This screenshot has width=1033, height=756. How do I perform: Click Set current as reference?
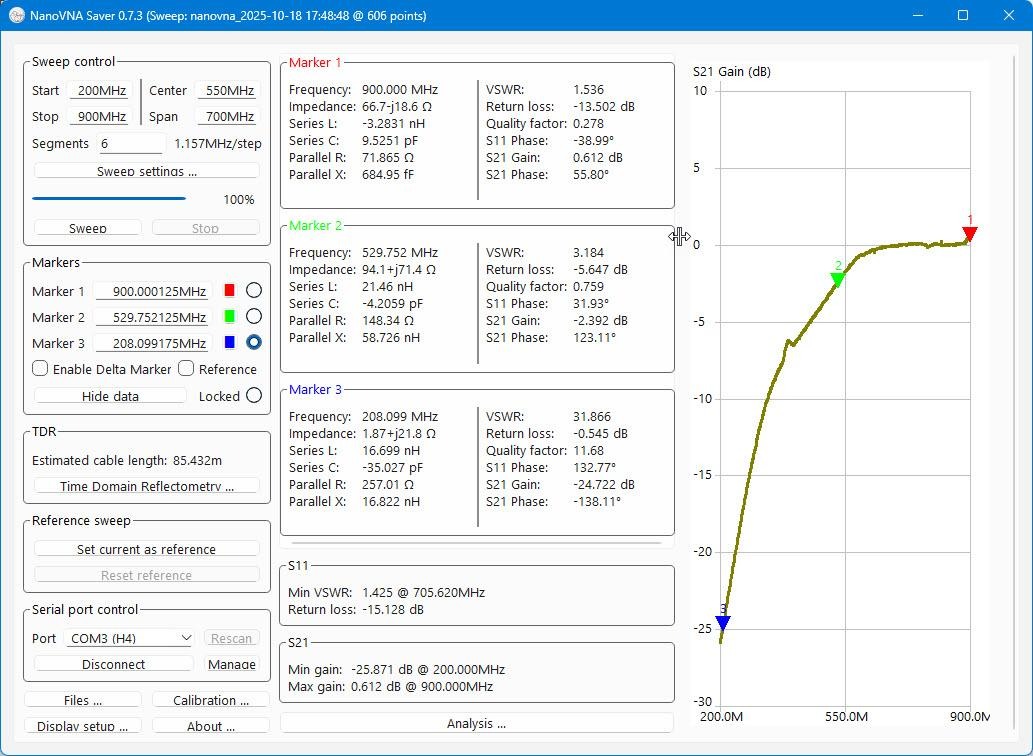pos(146,549)
